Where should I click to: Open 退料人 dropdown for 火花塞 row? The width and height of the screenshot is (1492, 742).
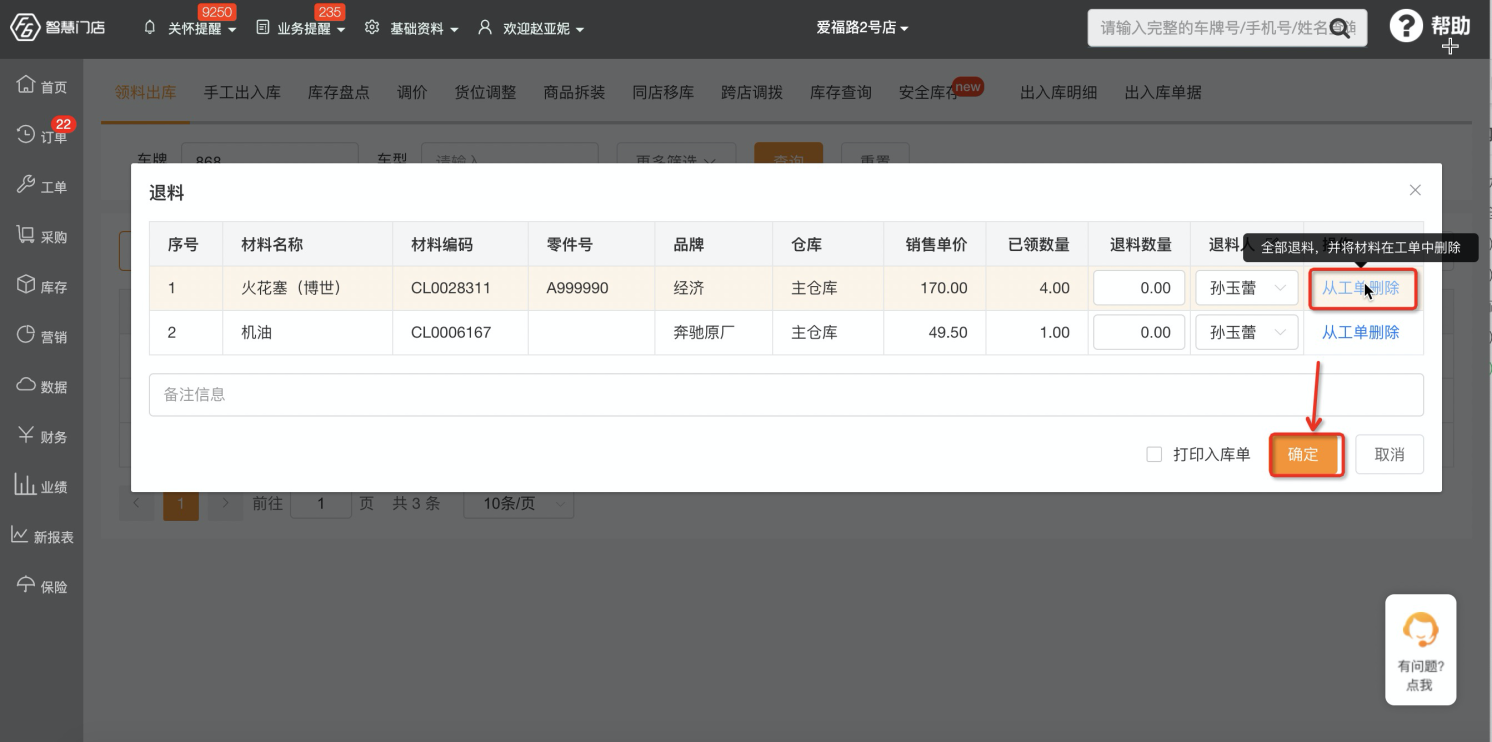(x=1246, y=288)
